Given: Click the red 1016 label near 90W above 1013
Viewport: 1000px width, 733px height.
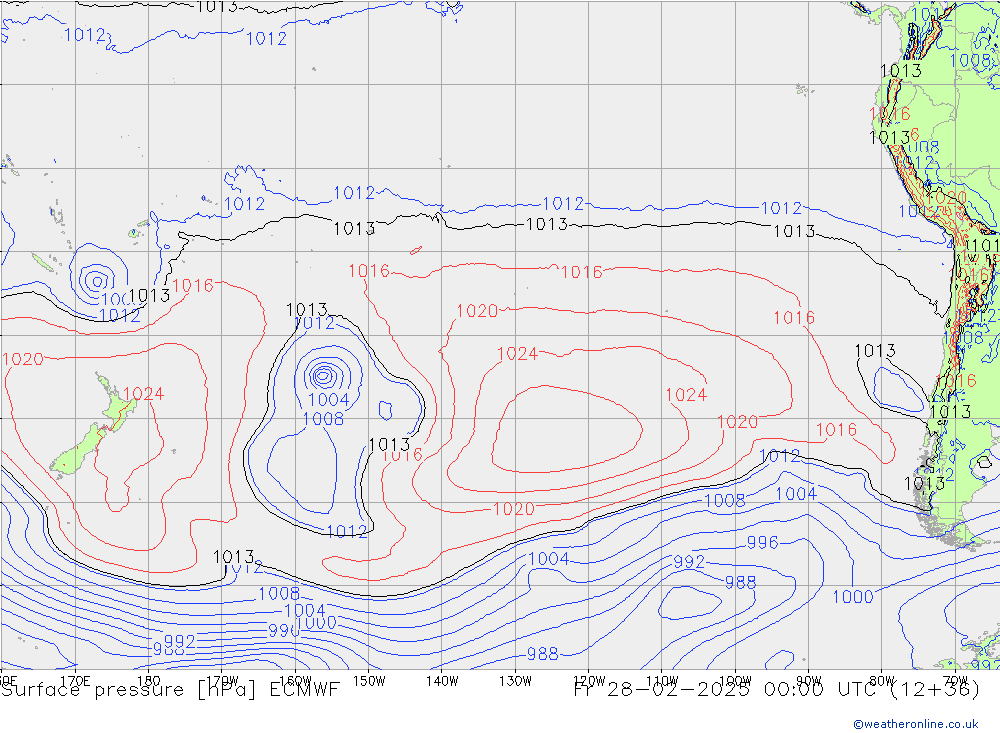Looking at the screenshot, I should [794, 318].
